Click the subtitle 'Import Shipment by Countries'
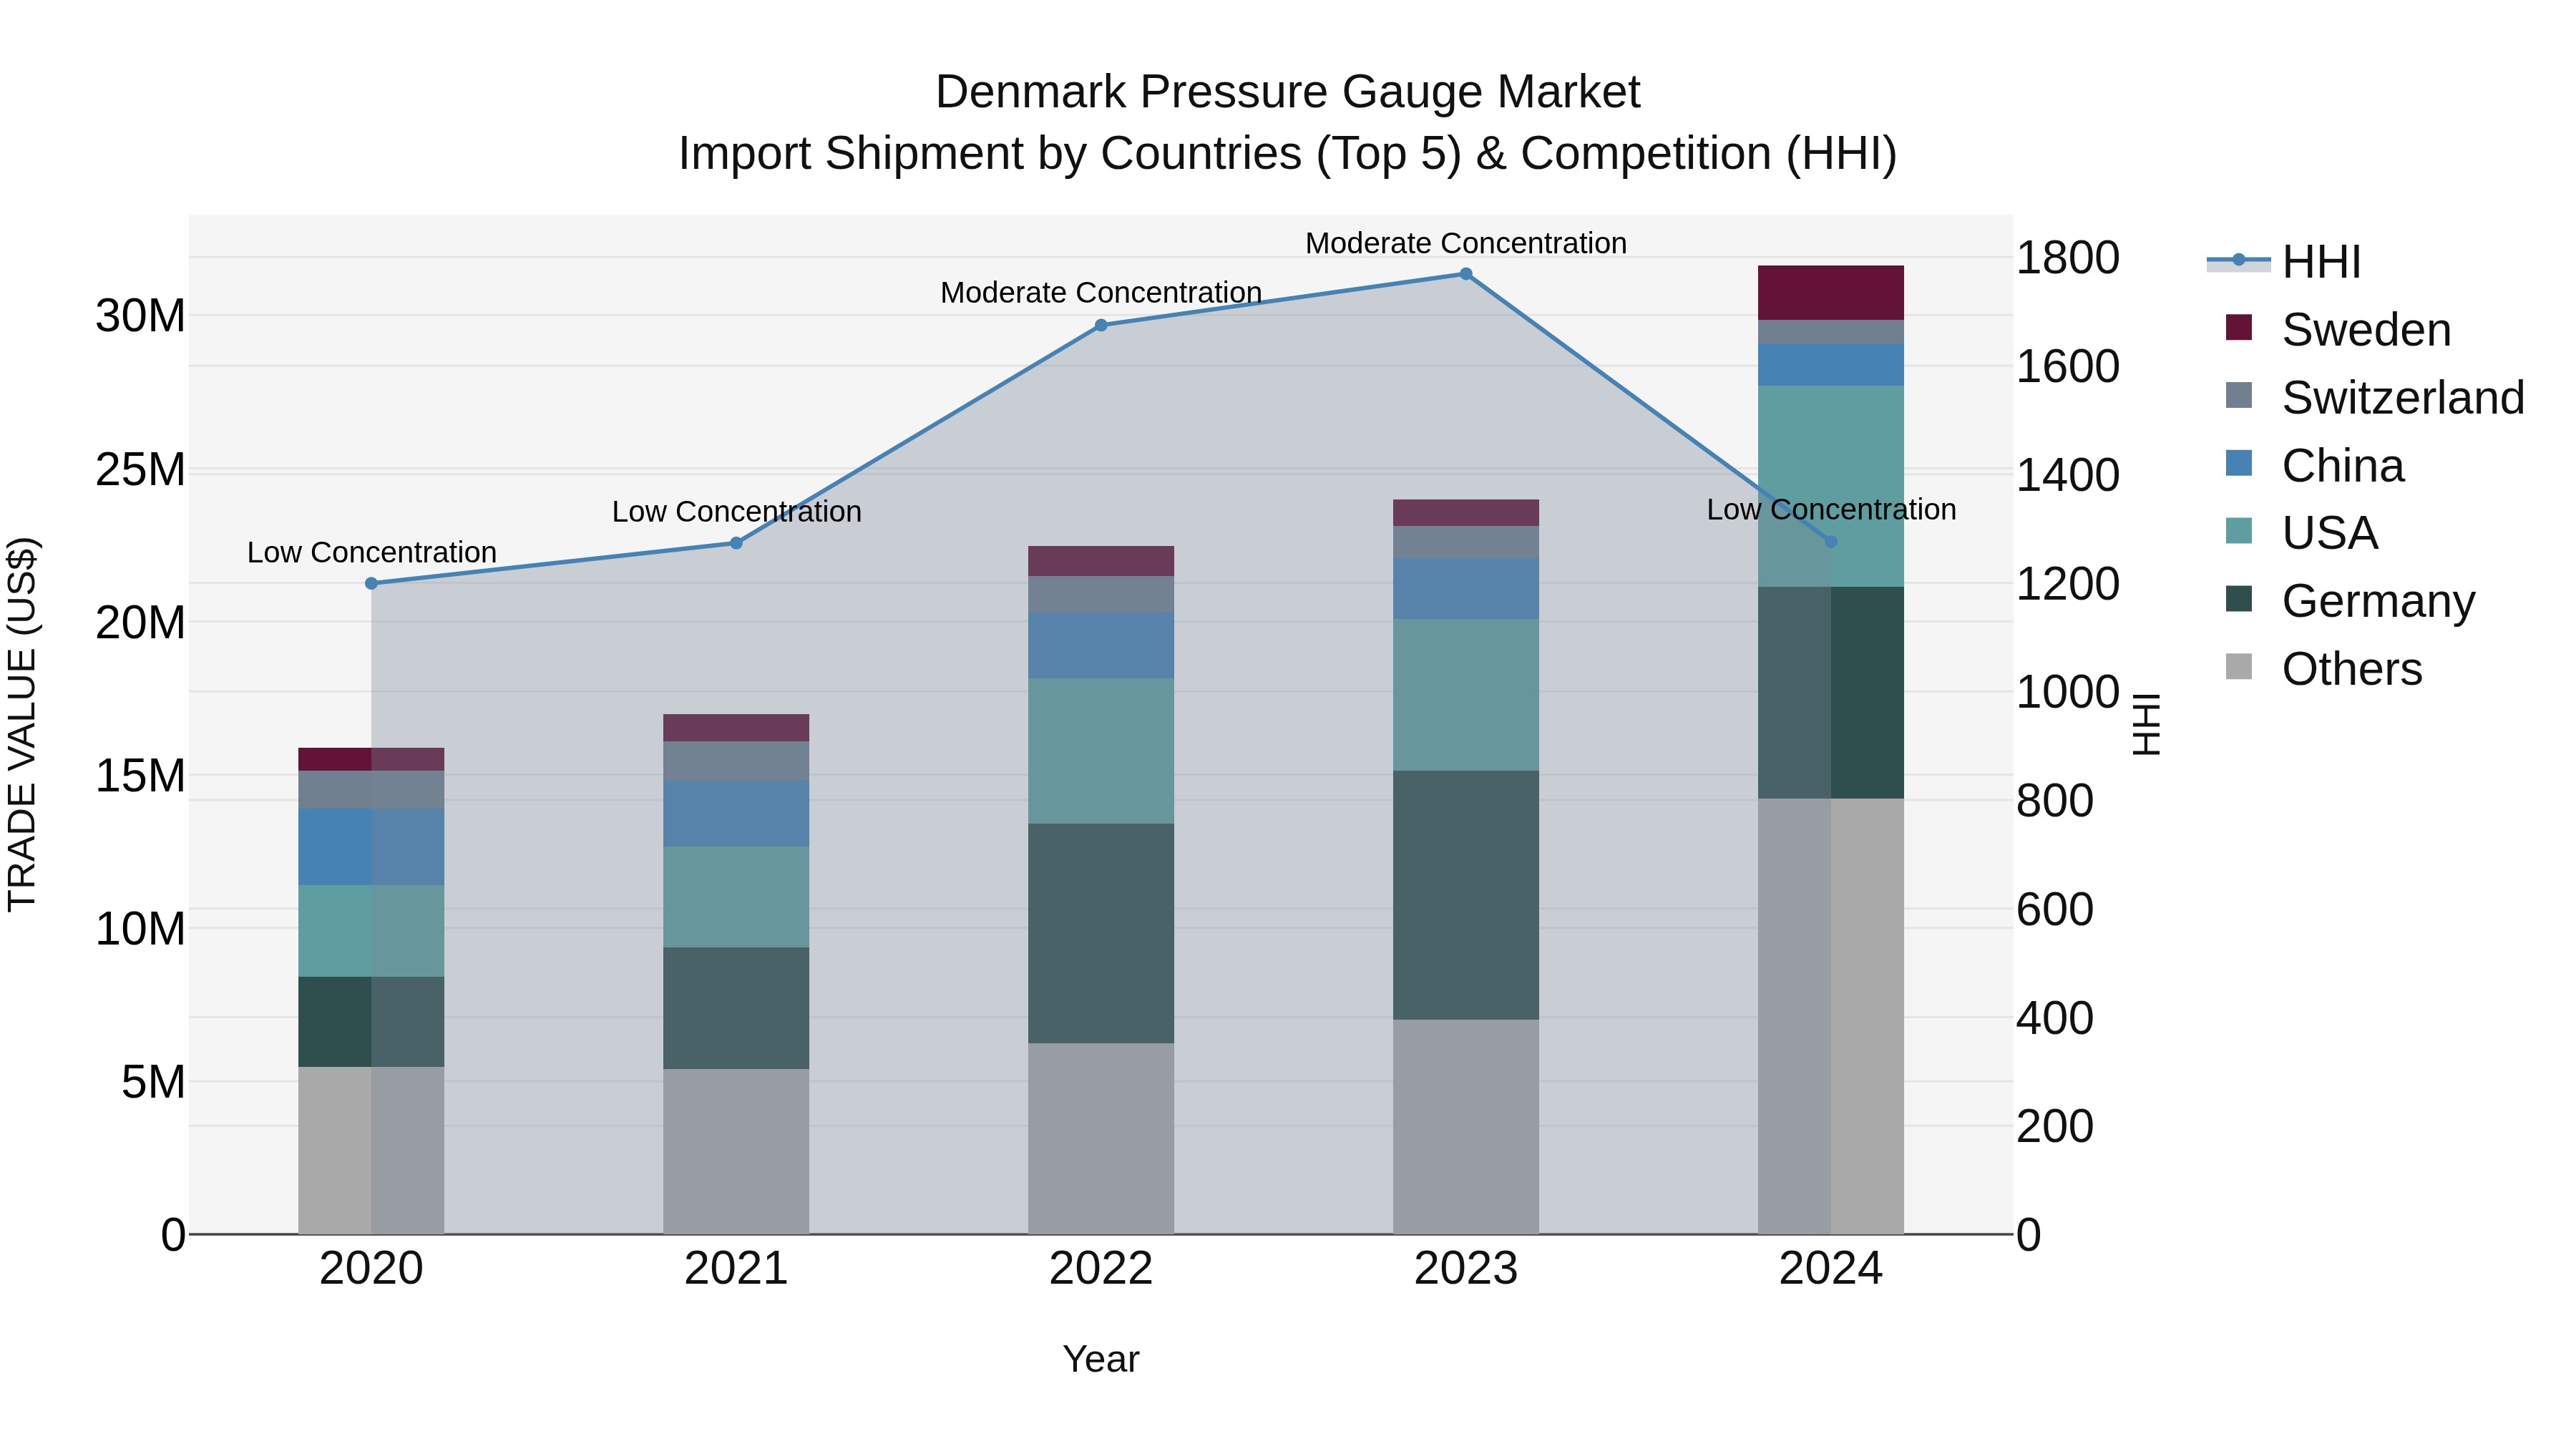The width and height of the screenshot is (2576, 1449). click(992, 154)
